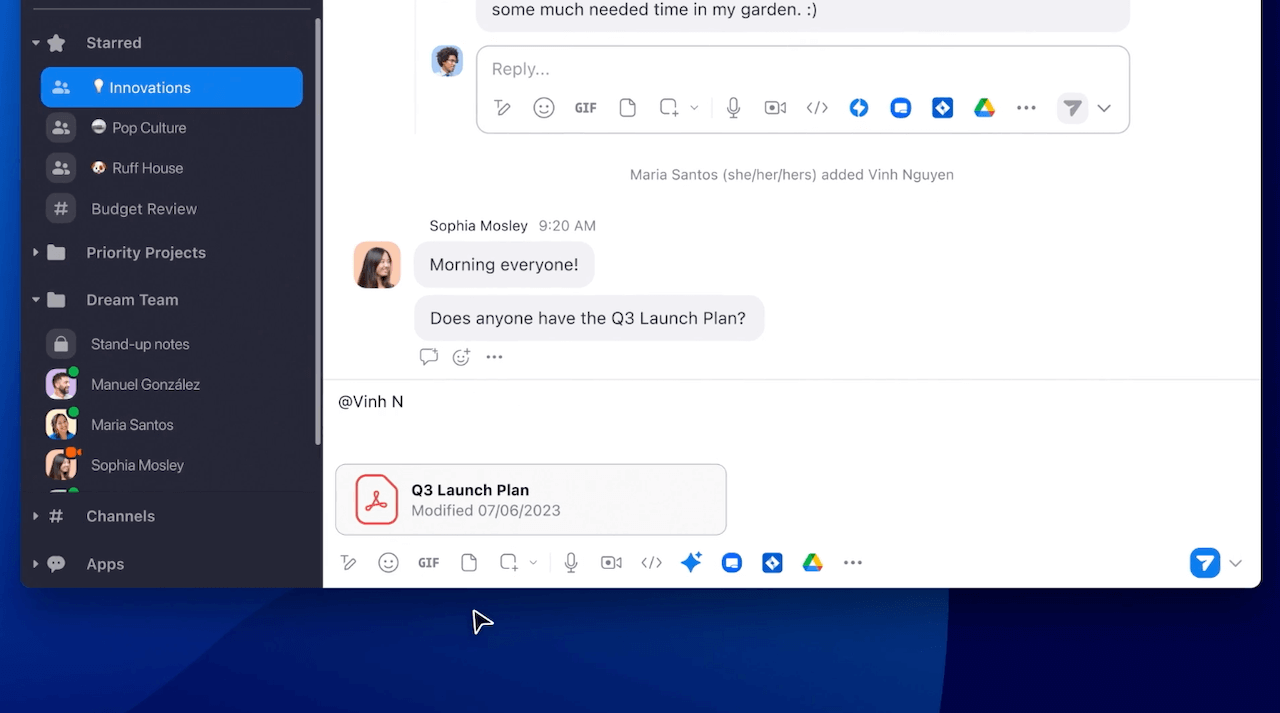The image size is (1280, 713).
Task: Open Google Drive in reply box
Action: [x=985, y=108]
